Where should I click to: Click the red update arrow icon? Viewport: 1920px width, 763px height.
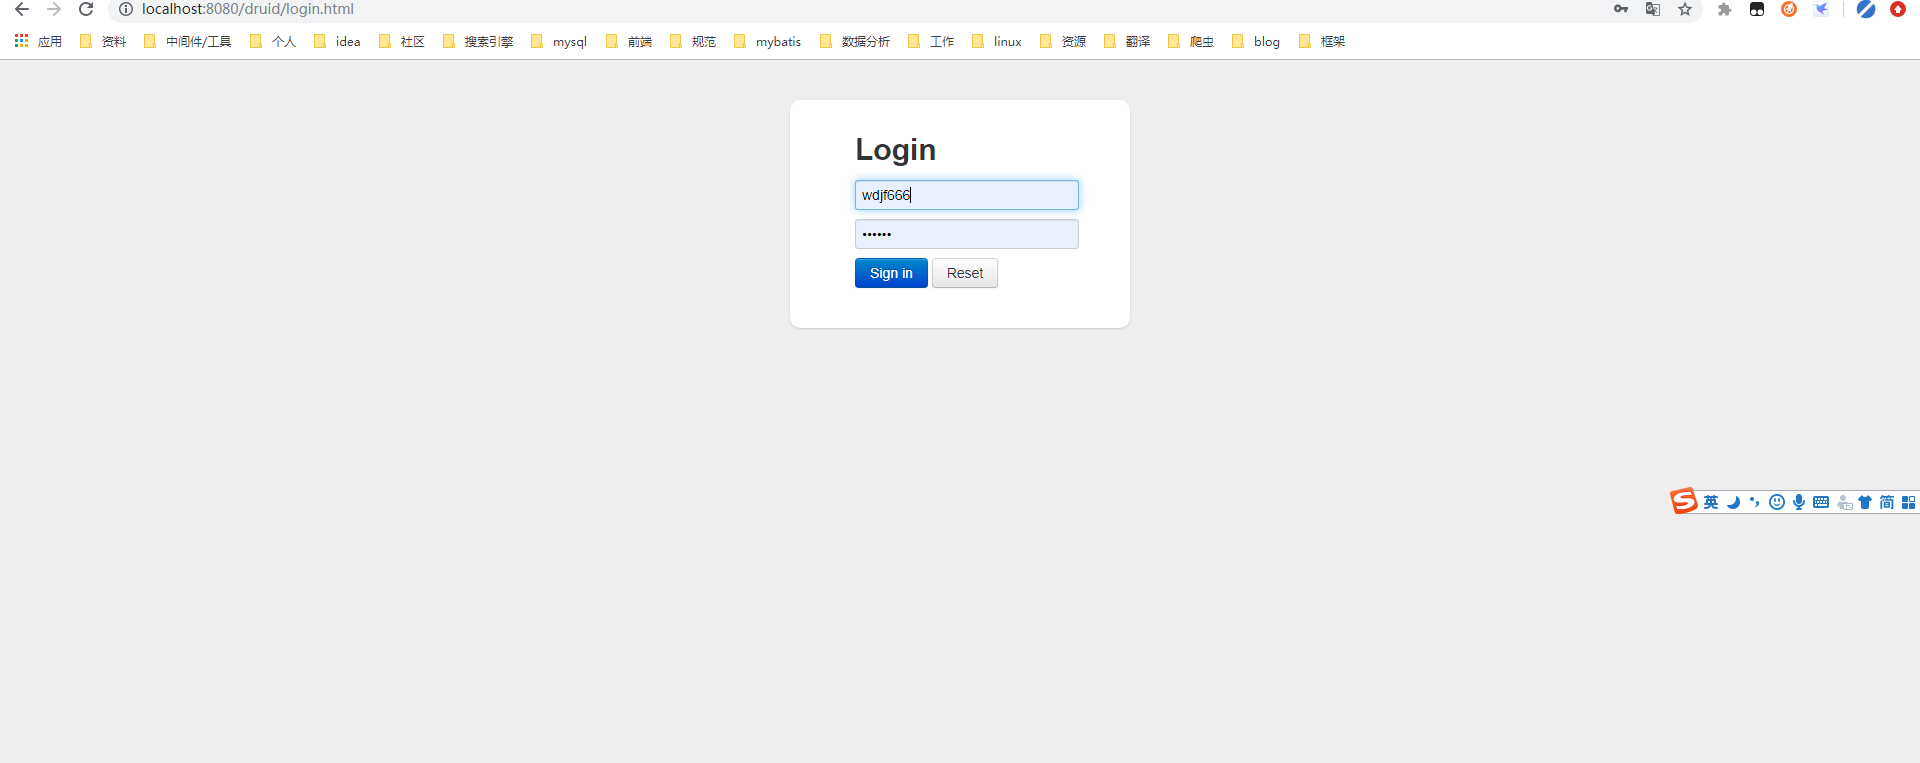pyautogui.click(x=1898, y=9)
